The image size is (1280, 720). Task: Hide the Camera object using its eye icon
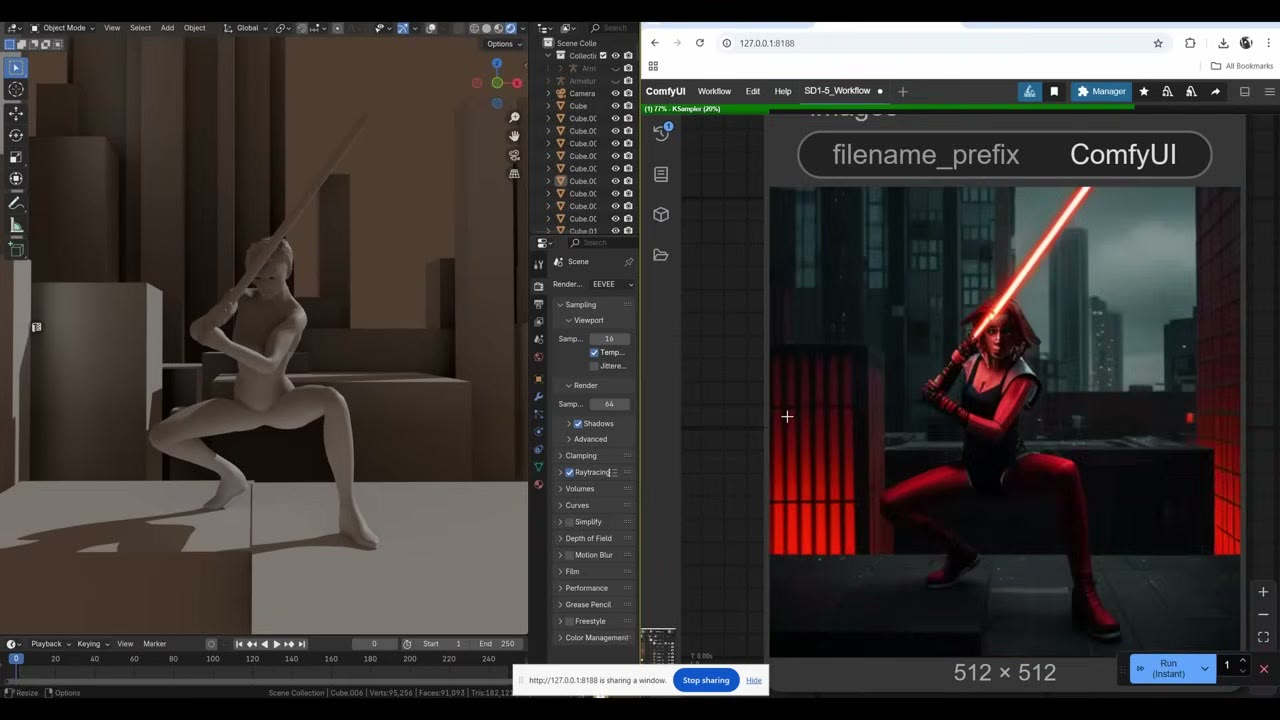615,93
